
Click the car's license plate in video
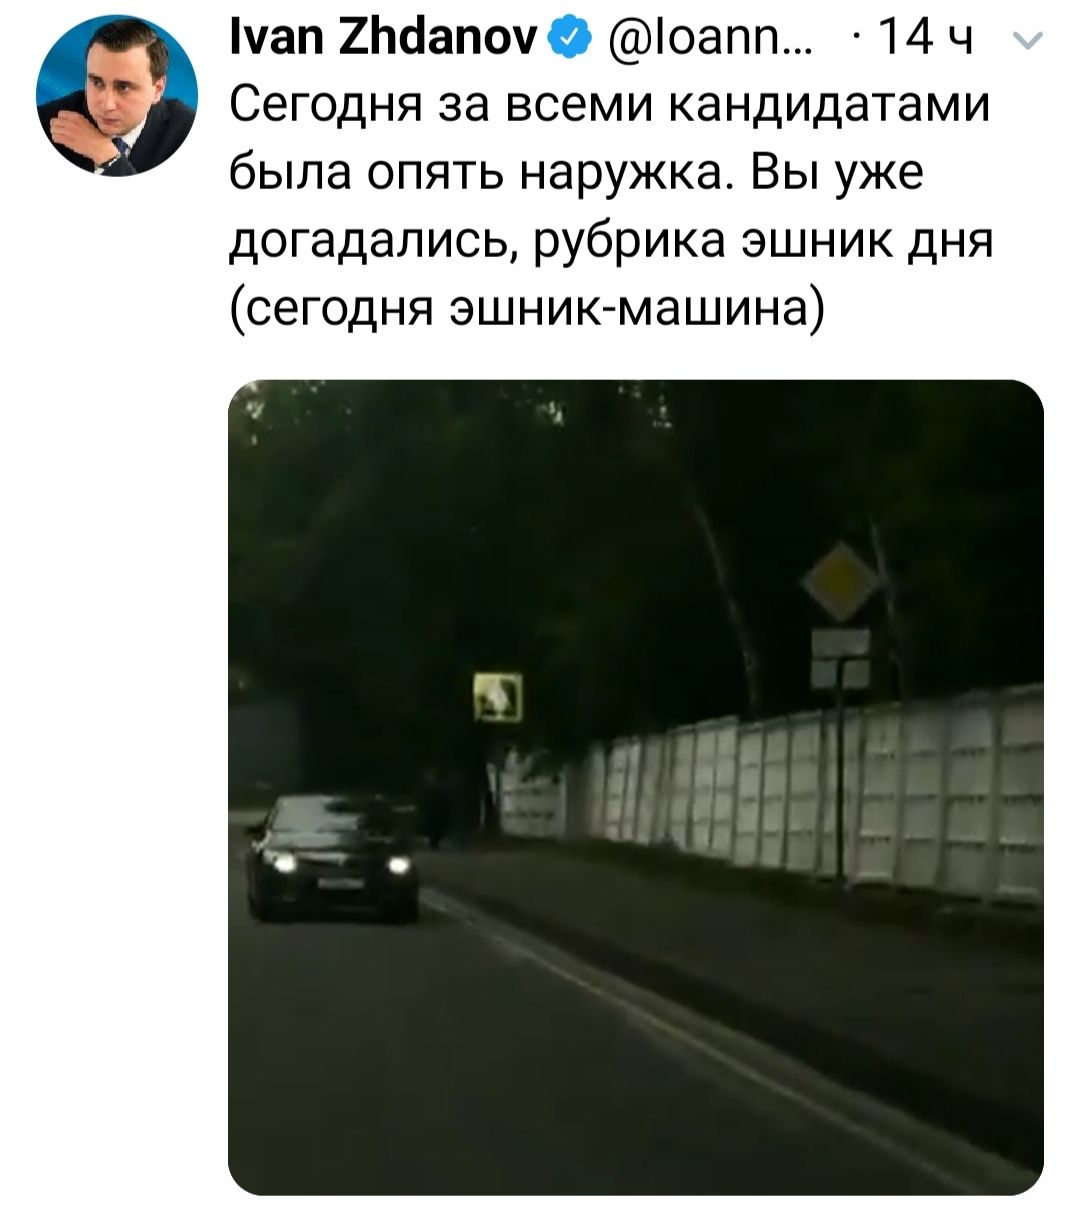pyautogui.click(x=338, y=881)
